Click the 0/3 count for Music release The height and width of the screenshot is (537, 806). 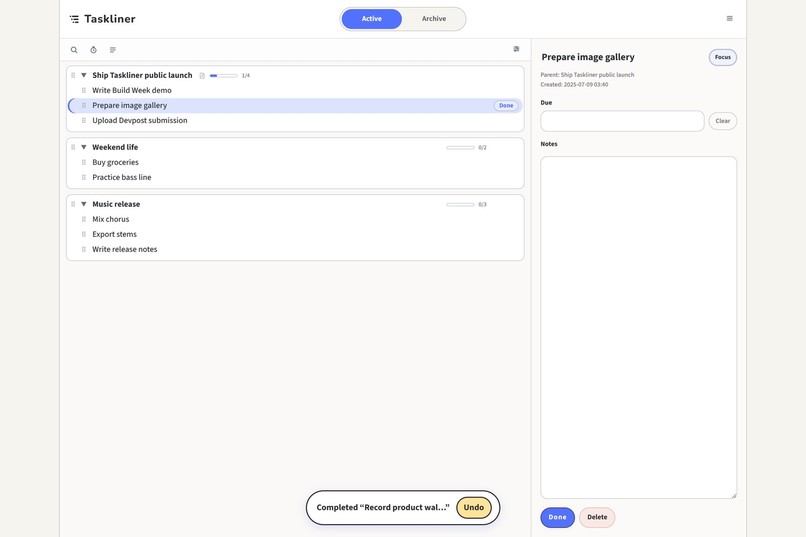[482, 205]
